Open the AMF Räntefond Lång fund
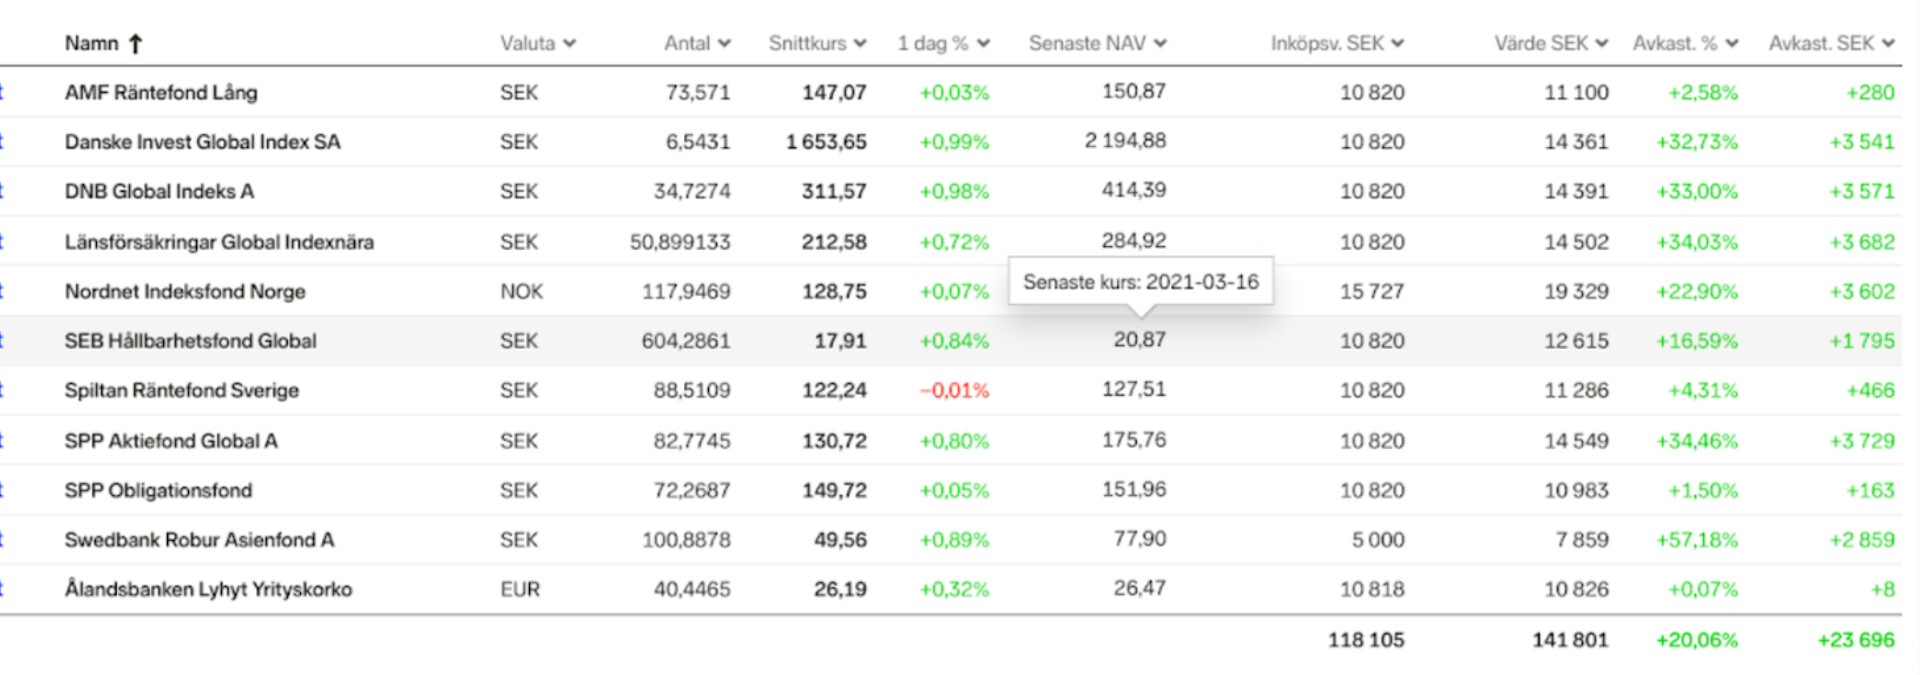The image size is (1920, 675). pyautogui.click(x=161, y=93)
